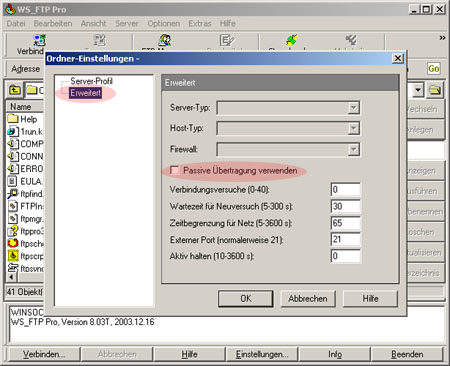Click the second toolbar icon with checklist
This screenshot has width=450, height=366.
click(x=99, y=40)
